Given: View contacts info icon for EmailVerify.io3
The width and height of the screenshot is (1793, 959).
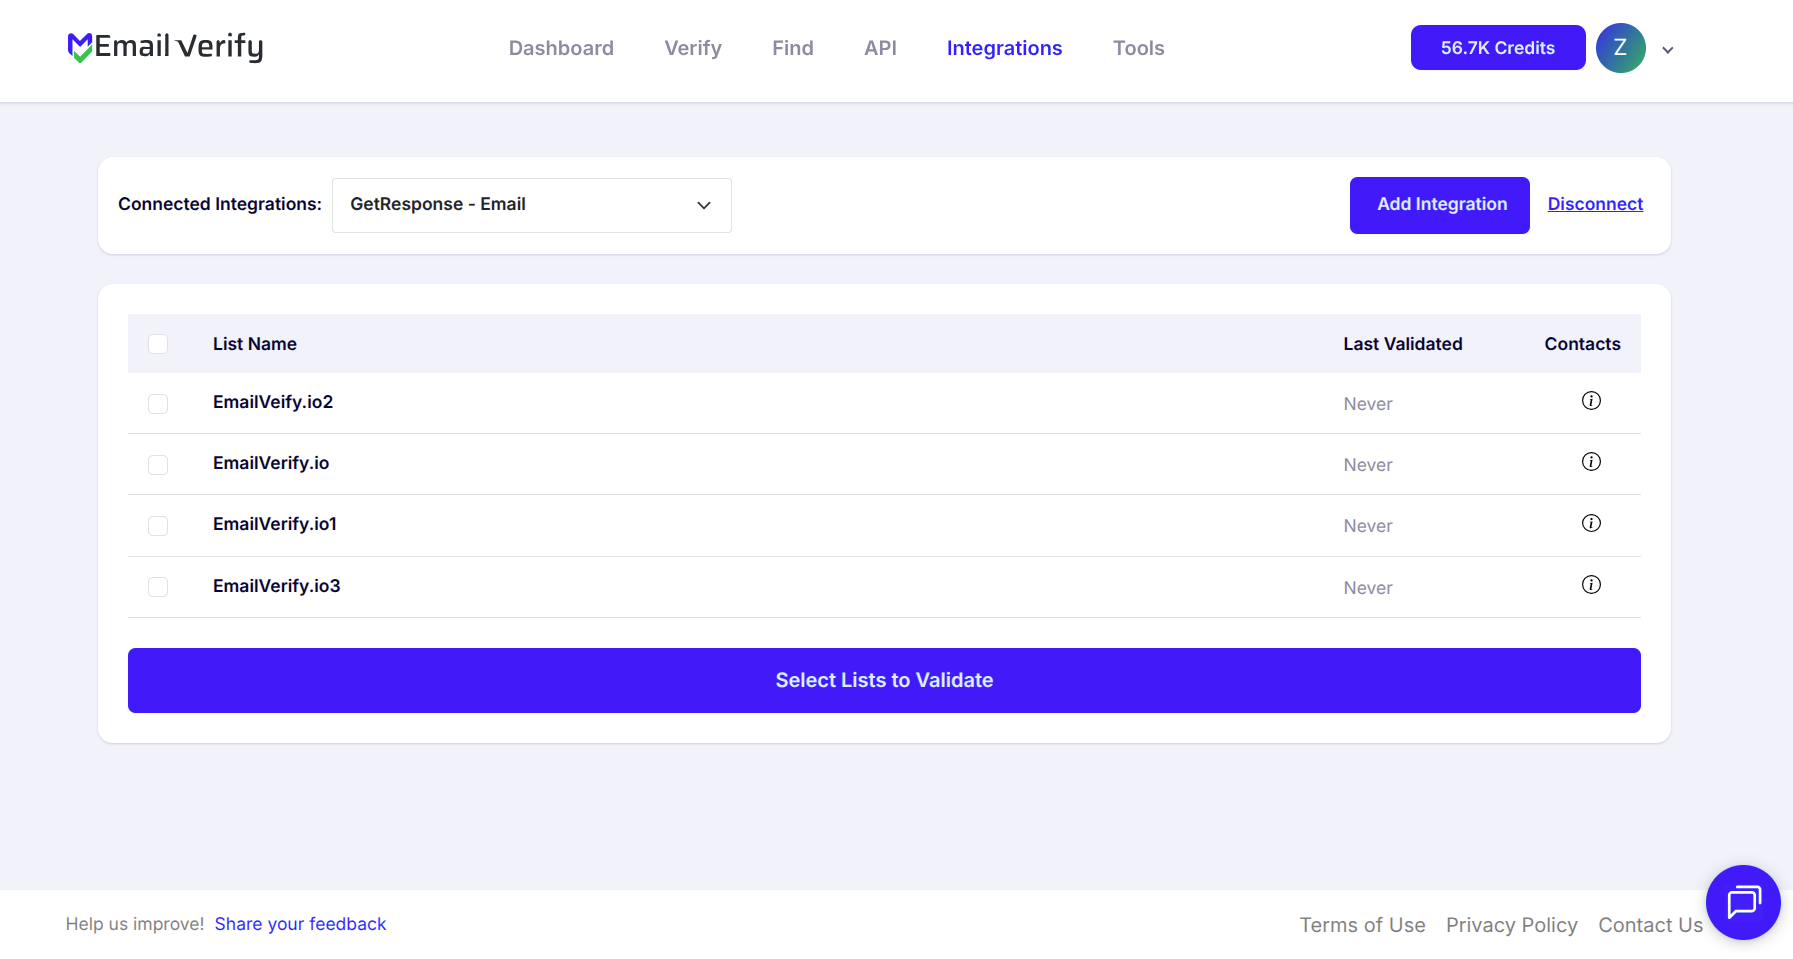Looking at the screenshot, I should 1591,585.
